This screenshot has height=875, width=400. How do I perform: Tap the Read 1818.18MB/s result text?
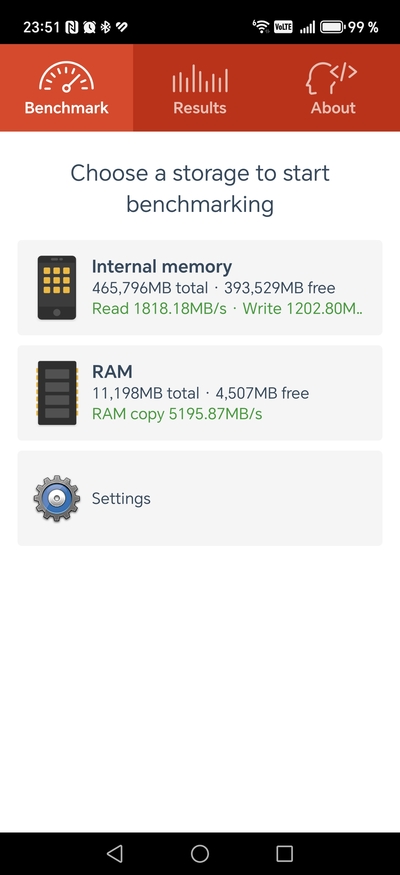(x=159, y=309)
